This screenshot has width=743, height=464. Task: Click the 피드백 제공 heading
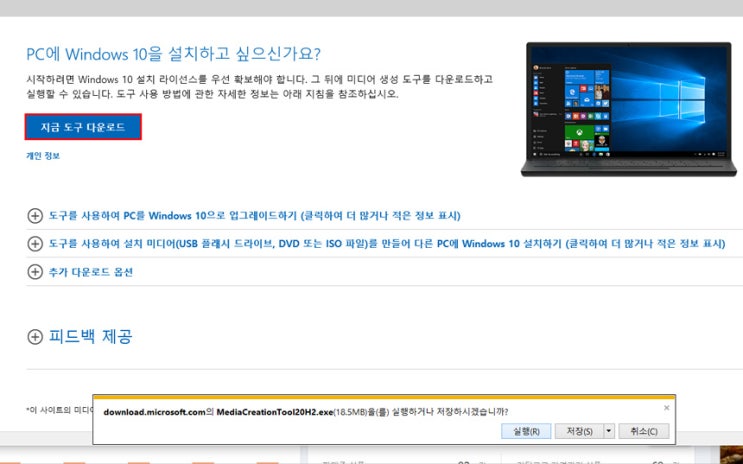click(90, 337)
